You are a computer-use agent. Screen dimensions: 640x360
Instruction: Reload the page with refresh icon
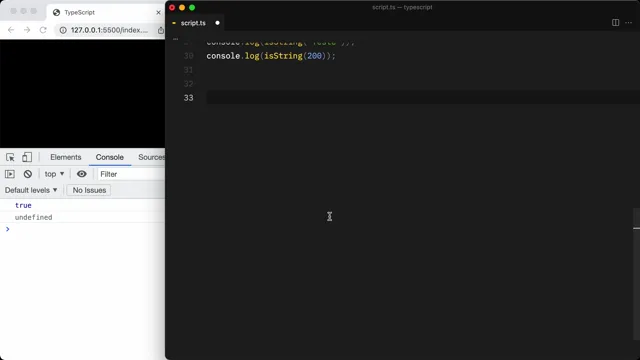coord(43,30)
